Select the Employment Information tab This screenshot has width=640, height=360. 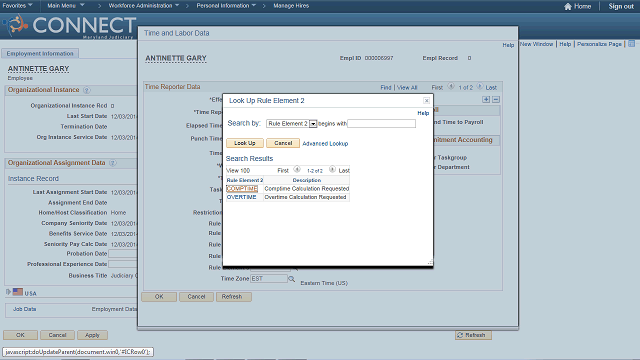[40, 53]
